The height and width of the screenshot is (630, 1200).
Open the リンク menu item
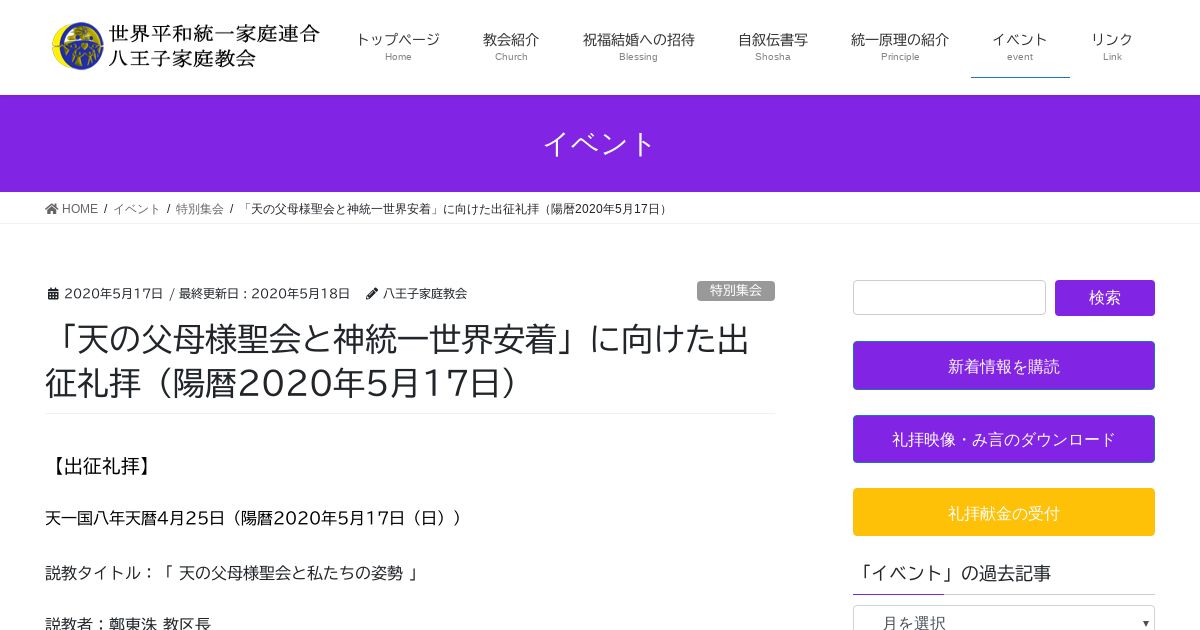(1112, 46)
